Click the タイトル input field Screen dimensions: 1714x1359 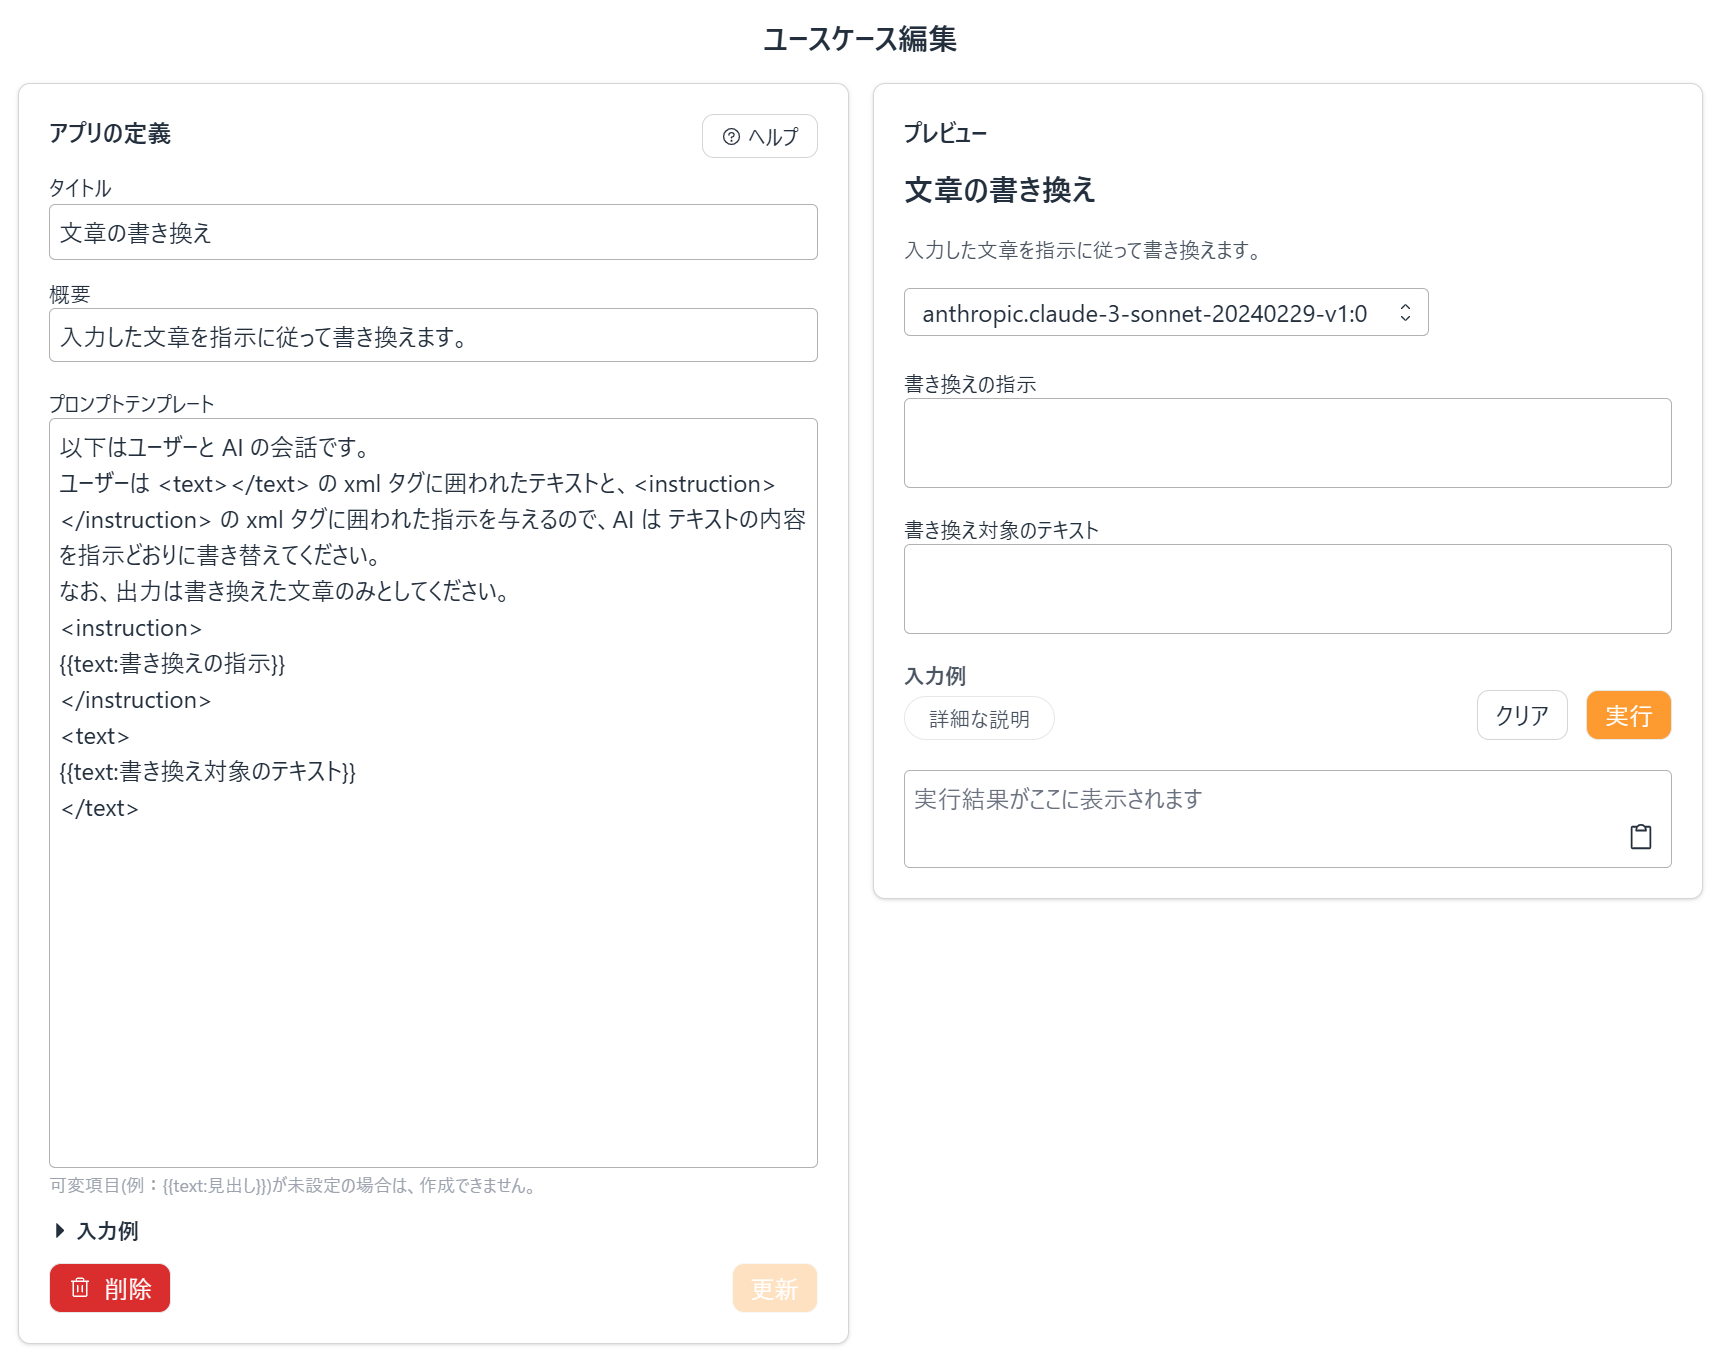pyautogui.click(x=433, y=232)
